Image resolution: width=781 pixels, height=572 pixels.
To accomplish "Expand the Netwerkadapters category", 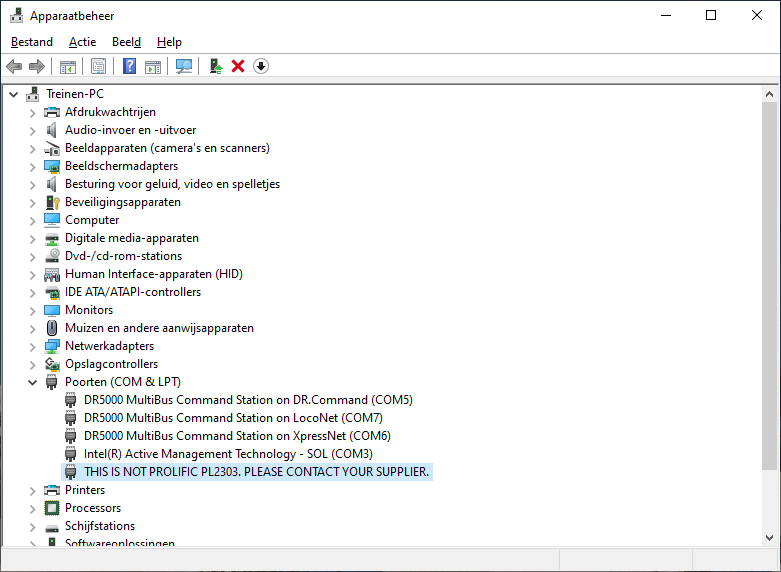I will pos(32,346).
